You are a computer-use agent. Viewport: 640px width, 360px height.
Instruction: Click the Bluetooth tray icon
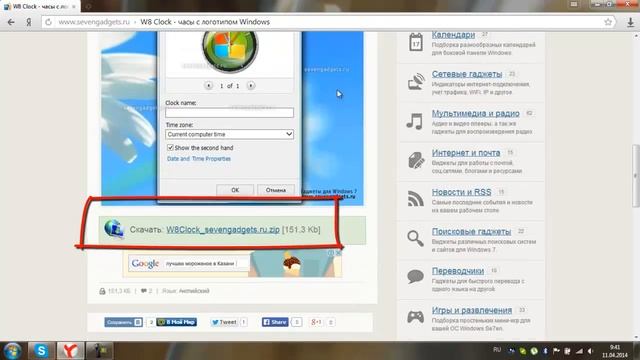tap(545, 351)
